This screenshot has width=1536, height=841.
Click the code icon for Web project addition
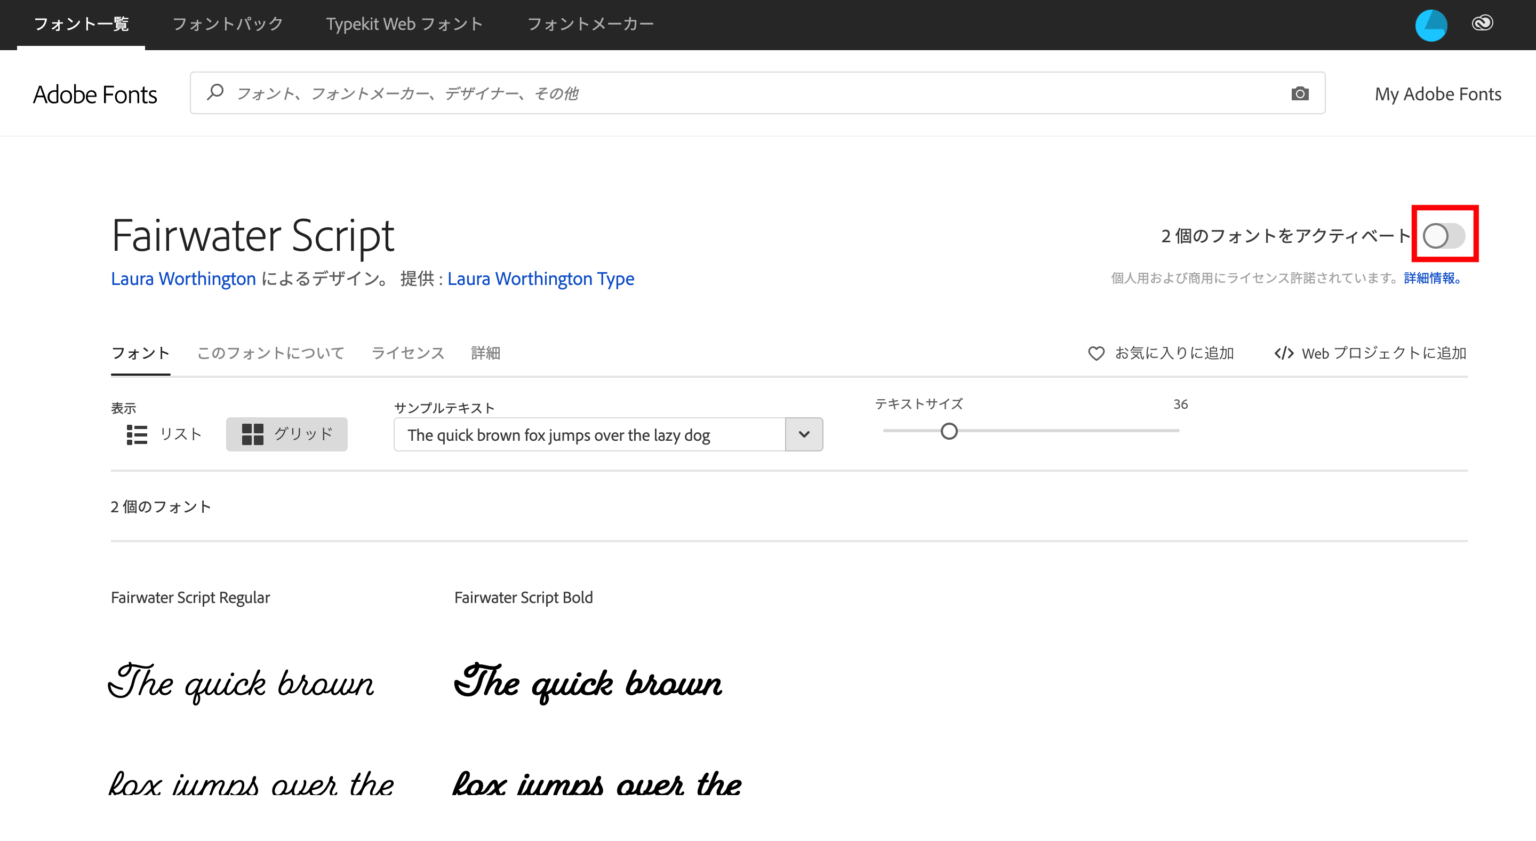tap(1284, 353)
